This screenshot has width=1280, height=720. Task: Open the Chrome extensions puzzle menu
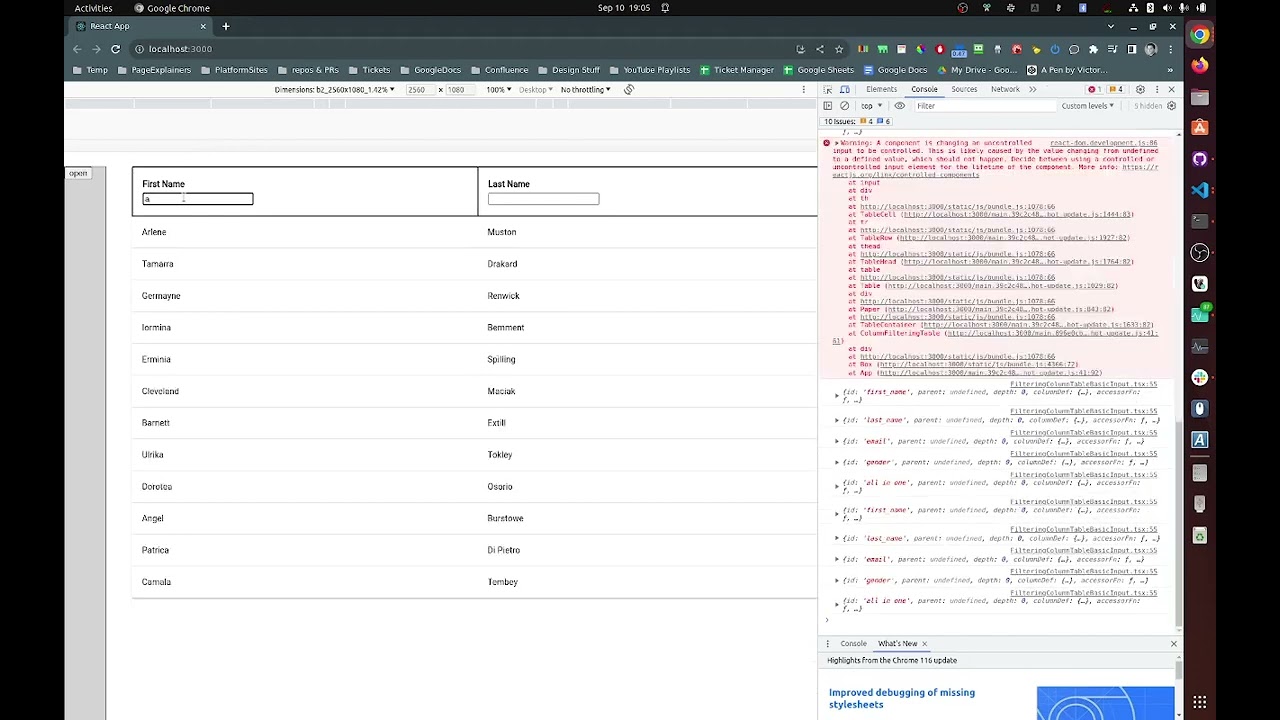pyautogui.click(x=1093, y=49)
